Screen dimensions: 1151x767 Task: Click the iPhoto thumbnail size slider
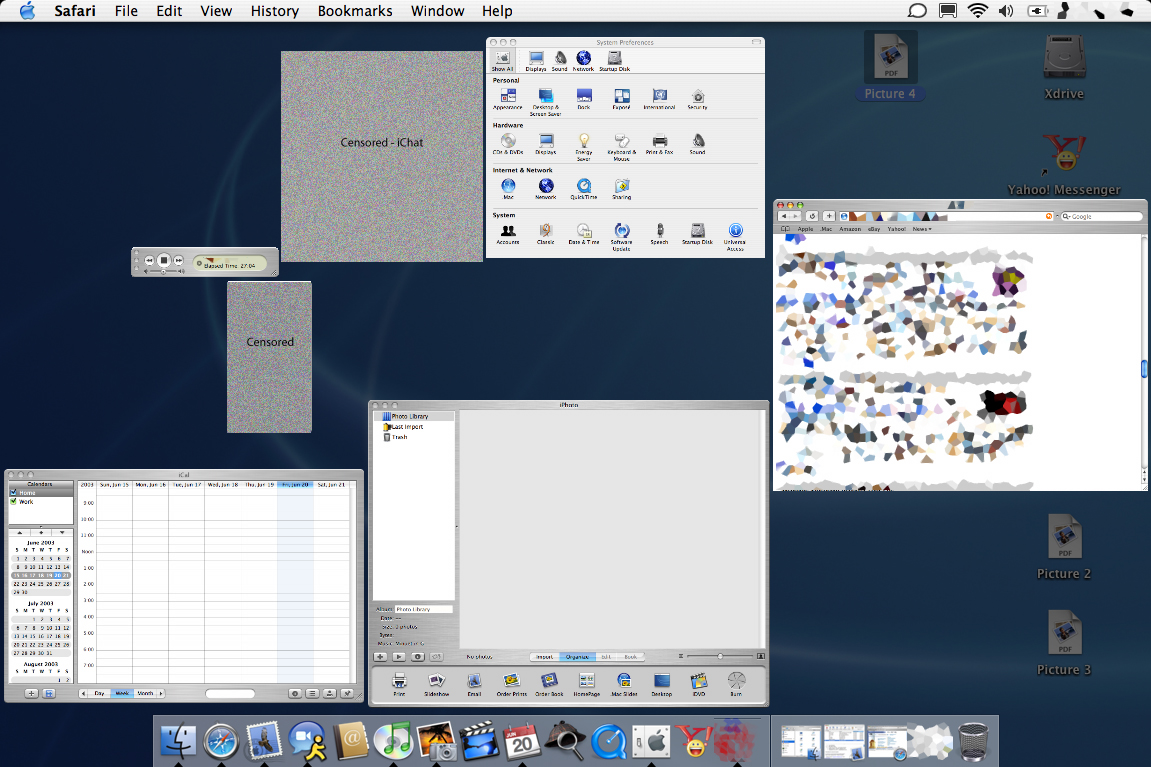point(719,656)
